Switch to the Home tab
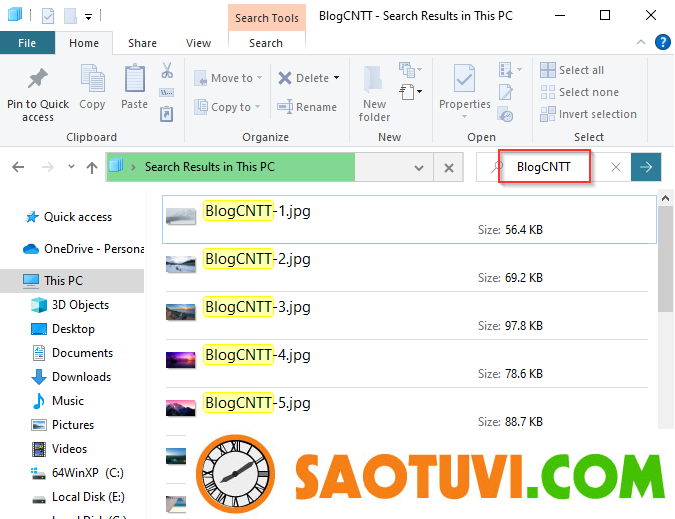 pyautogui.click(x=84, y=43)
